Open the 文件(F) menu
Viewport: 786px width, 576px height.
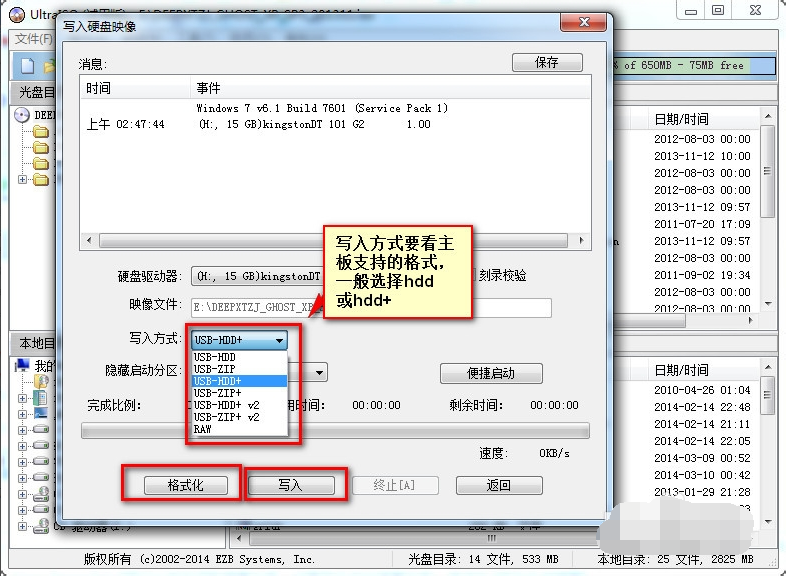tap(33, 39)
